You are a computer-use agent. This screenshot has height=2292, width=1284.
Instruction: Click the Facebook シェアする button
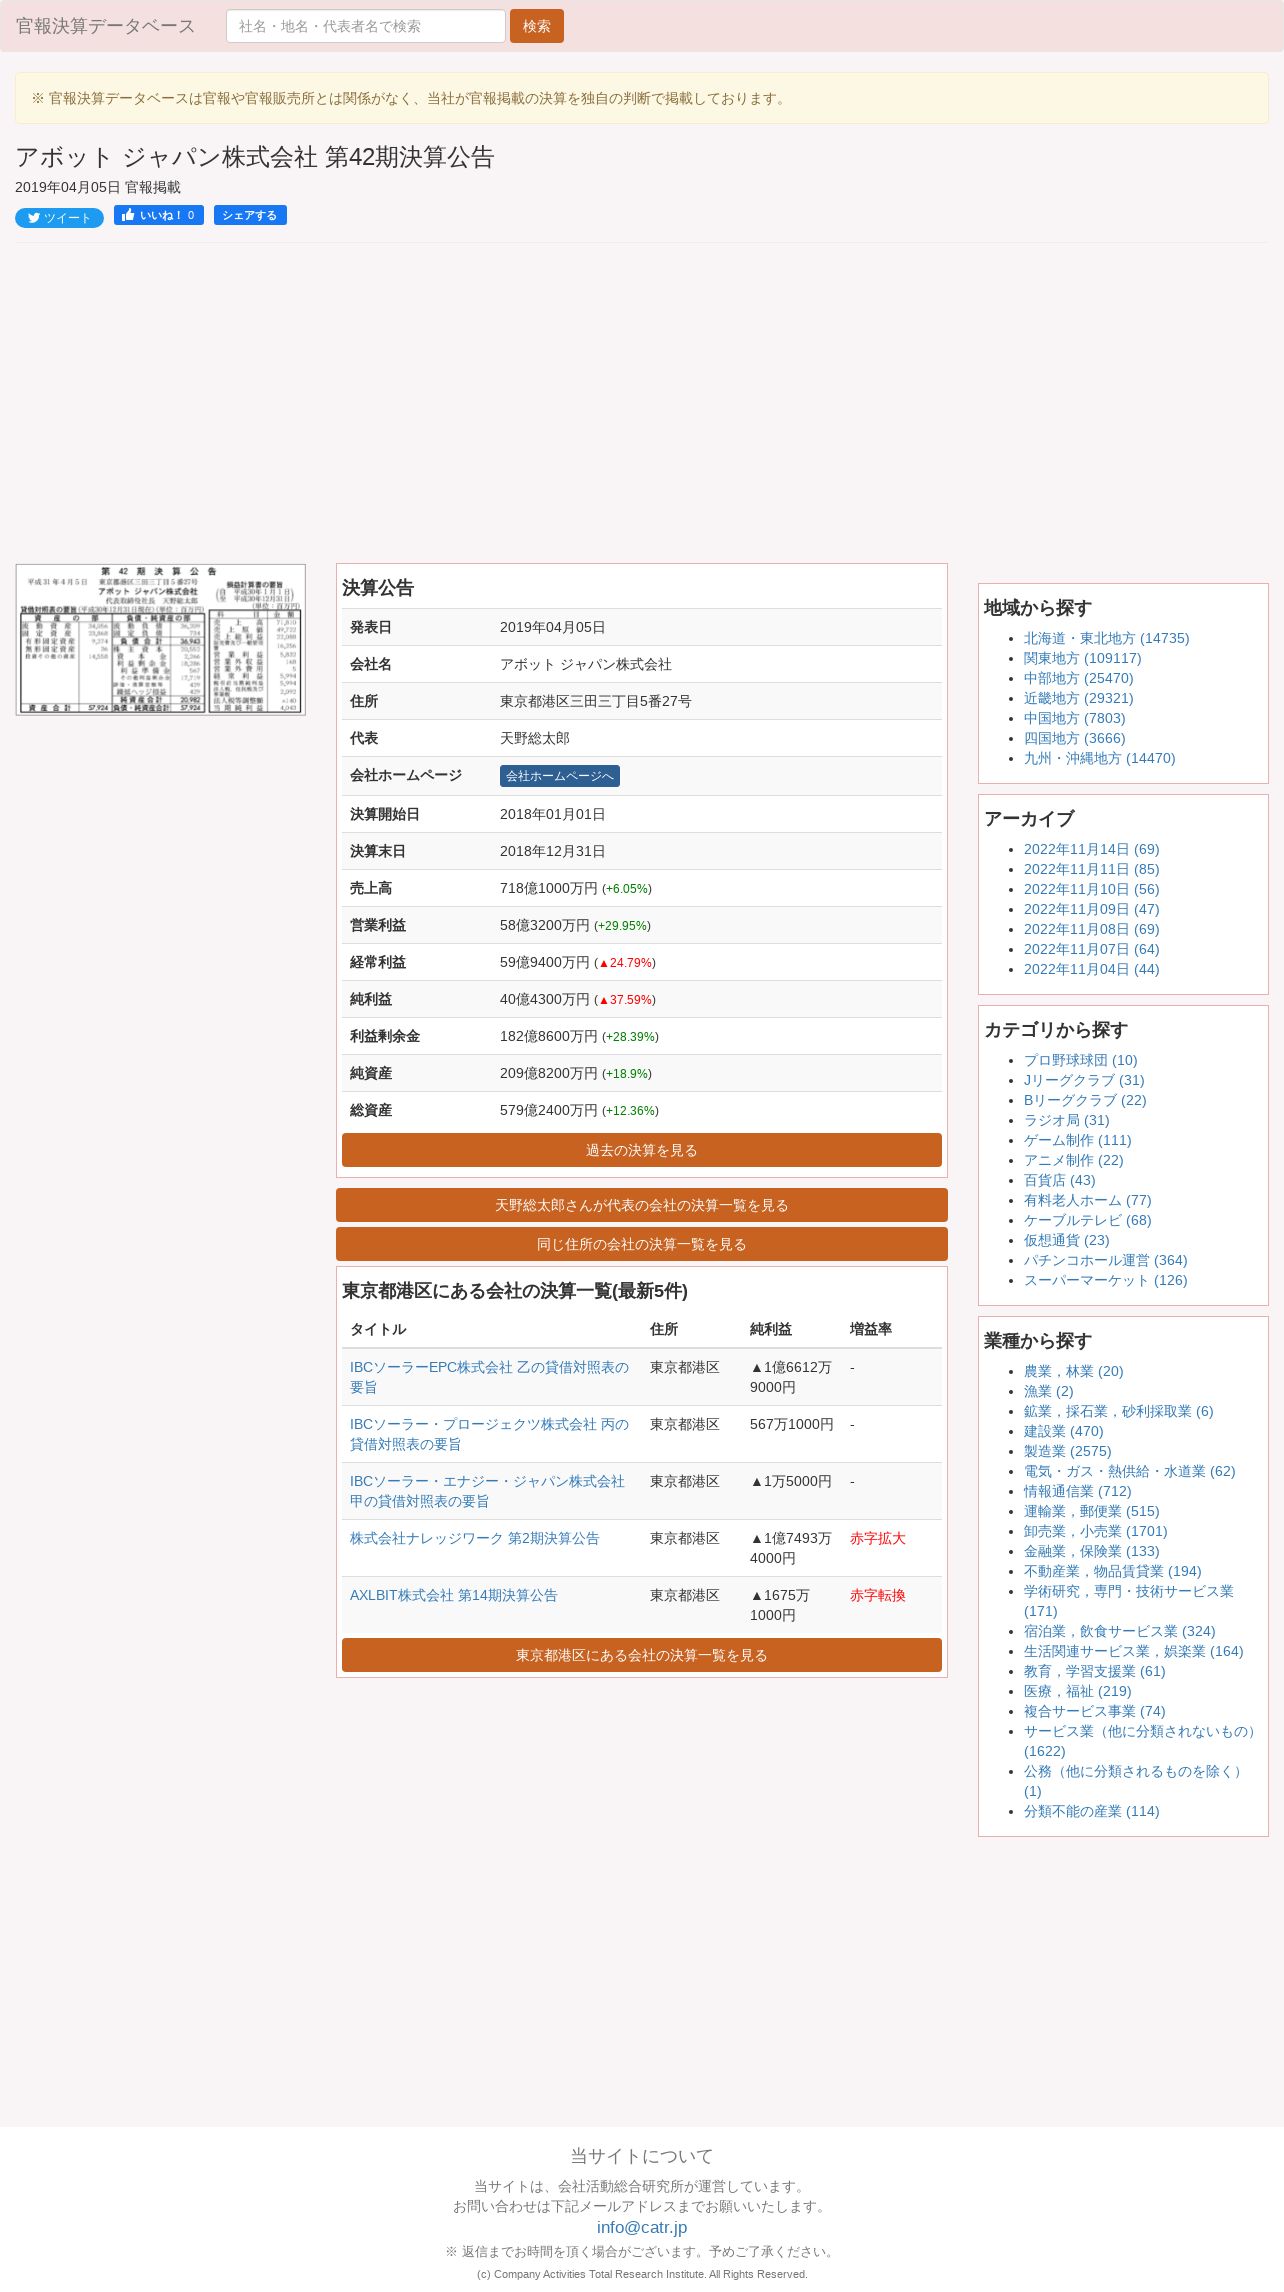click(x=250, y=215)
